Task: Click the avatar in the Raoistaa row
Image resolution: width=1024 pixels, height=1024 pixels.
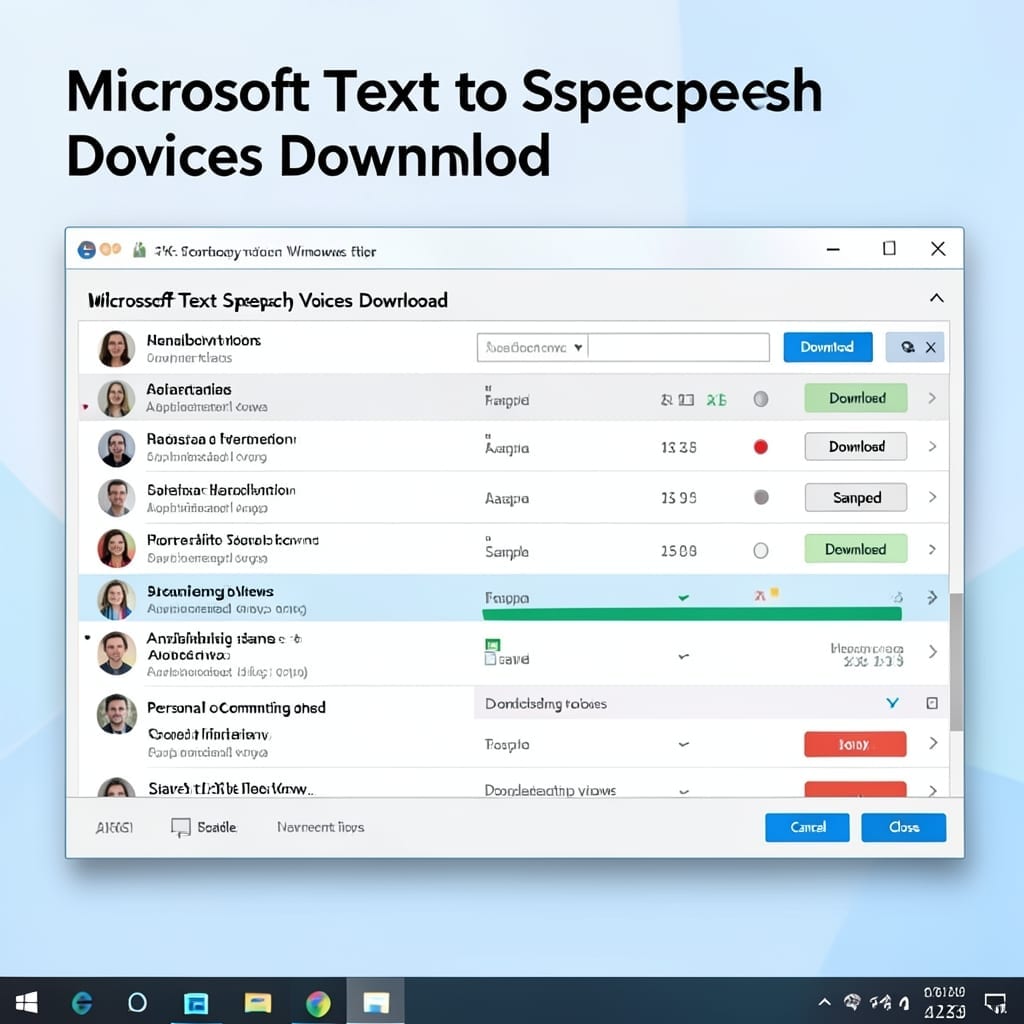Action: click(116, 448)
